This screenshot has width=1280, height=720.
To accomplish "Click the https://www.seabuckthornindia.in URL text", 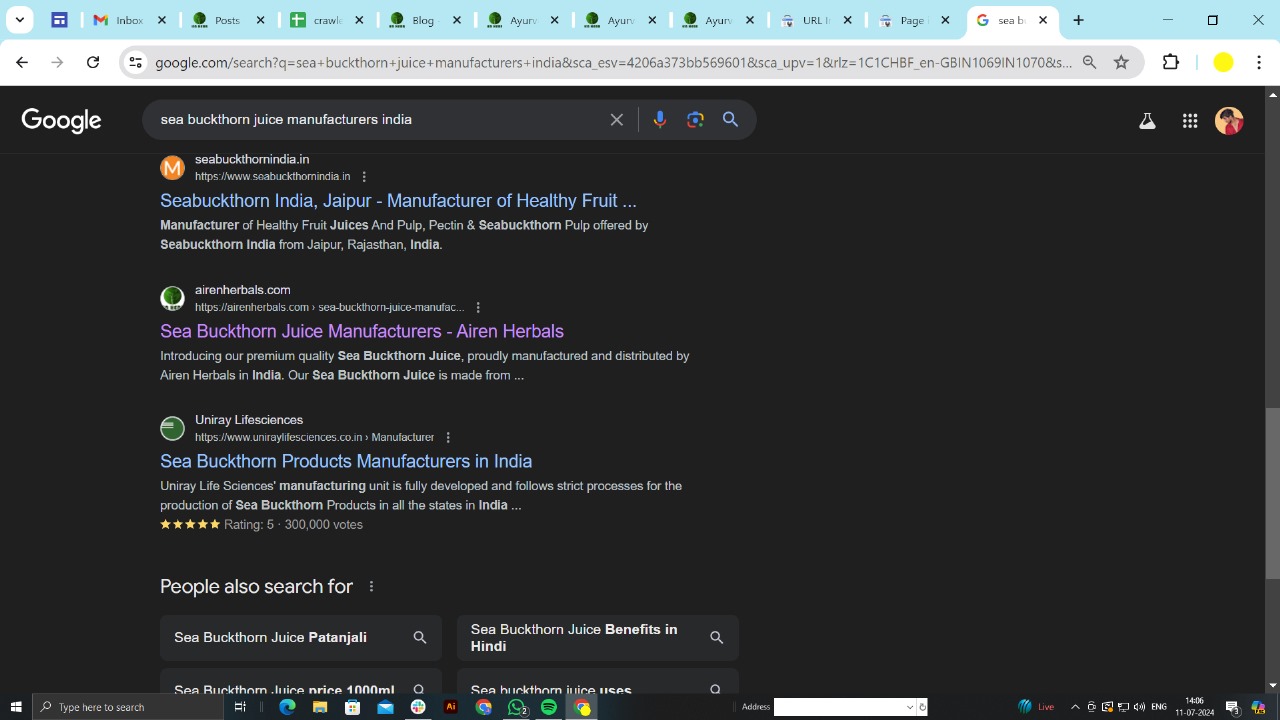I will coord(273,177).
